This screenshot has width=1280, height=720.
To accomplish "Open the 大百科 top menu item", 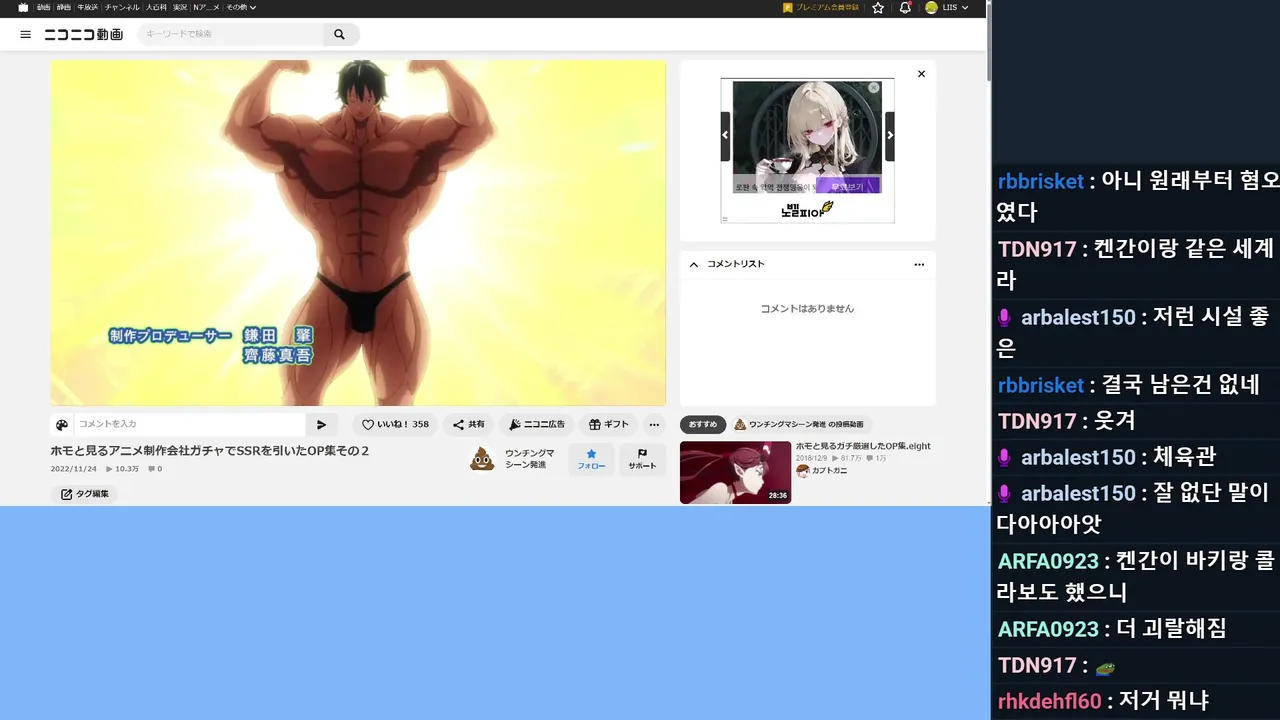I will (156, 7).
